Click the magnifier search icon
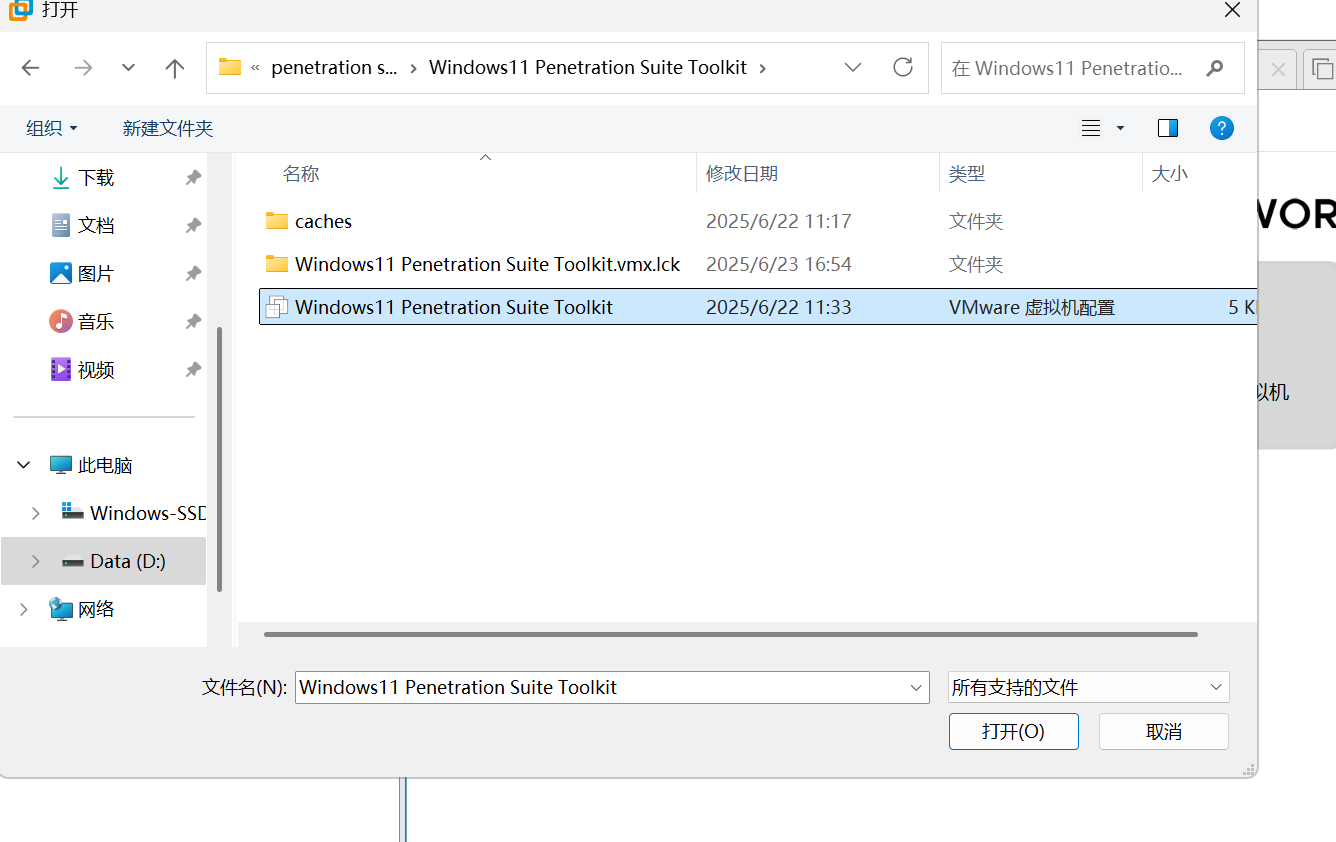The height and width of the screenshot is (842, 1336). point(1215,68)
